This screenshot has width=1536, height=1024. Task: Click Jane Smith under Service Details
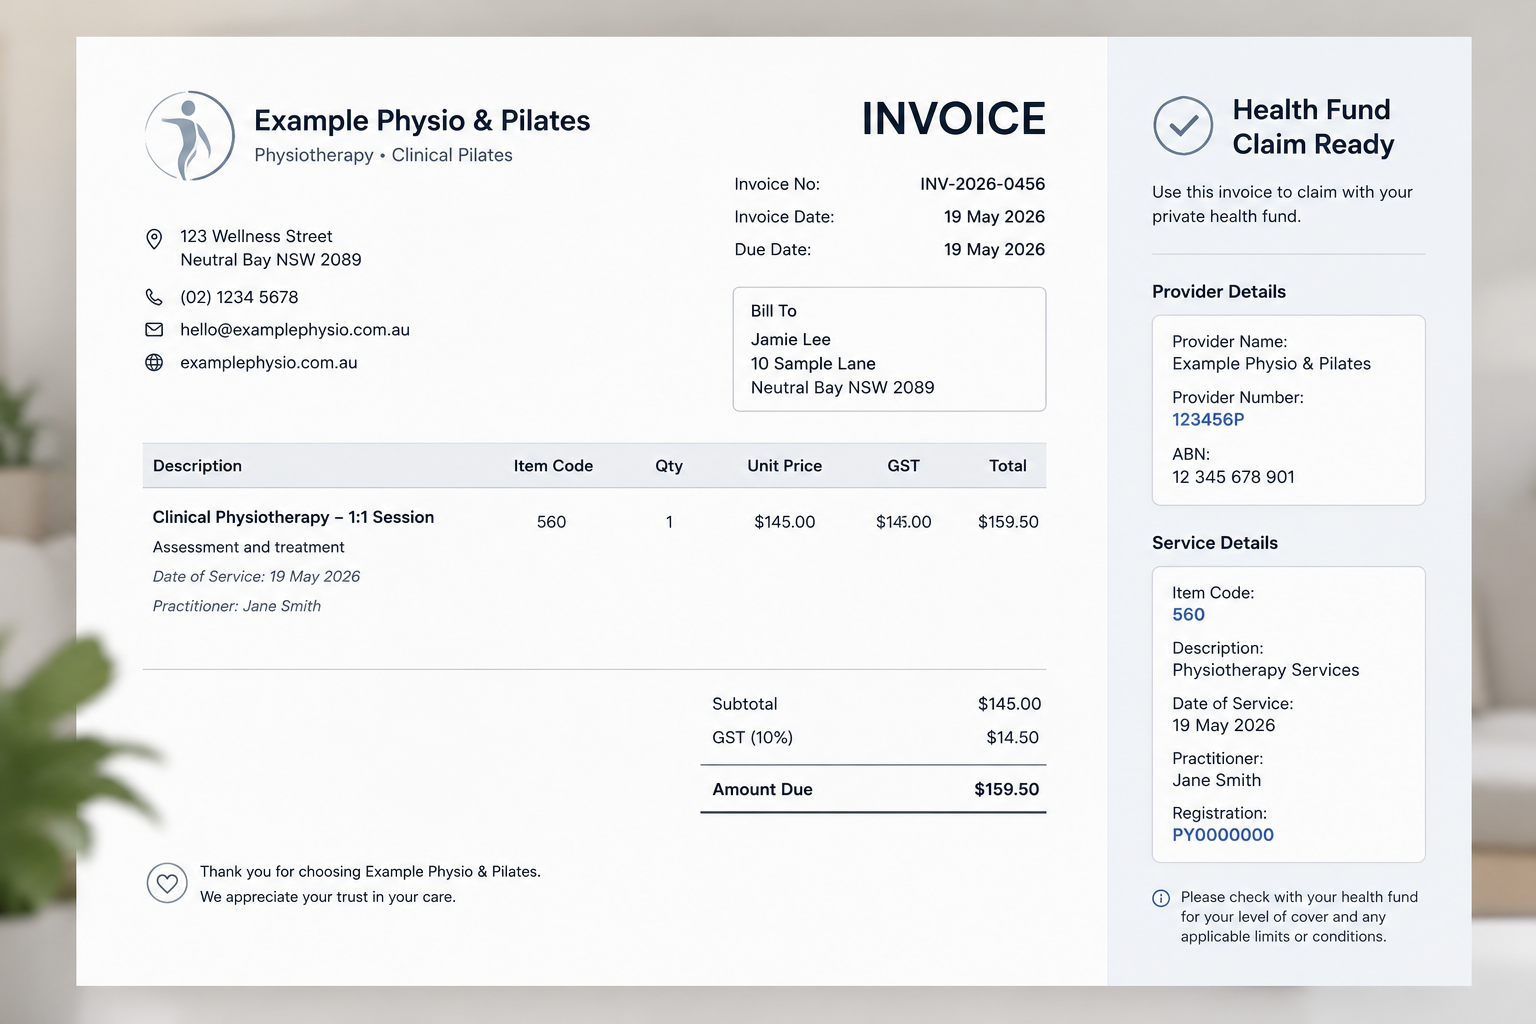[1216, 780]
